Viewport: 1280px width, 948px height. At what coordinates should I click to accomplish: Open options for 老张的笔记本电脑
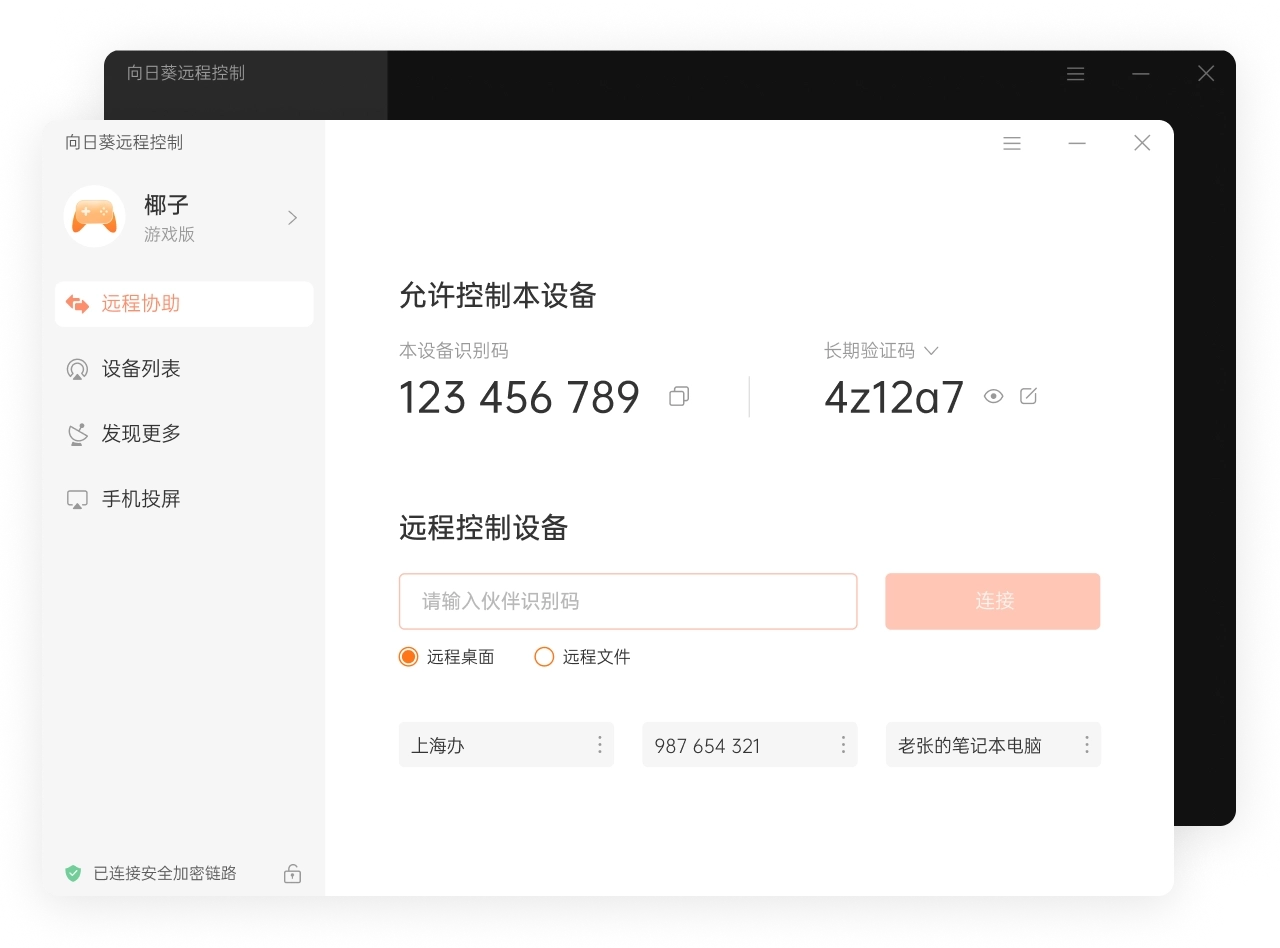tap(1086, 745)
